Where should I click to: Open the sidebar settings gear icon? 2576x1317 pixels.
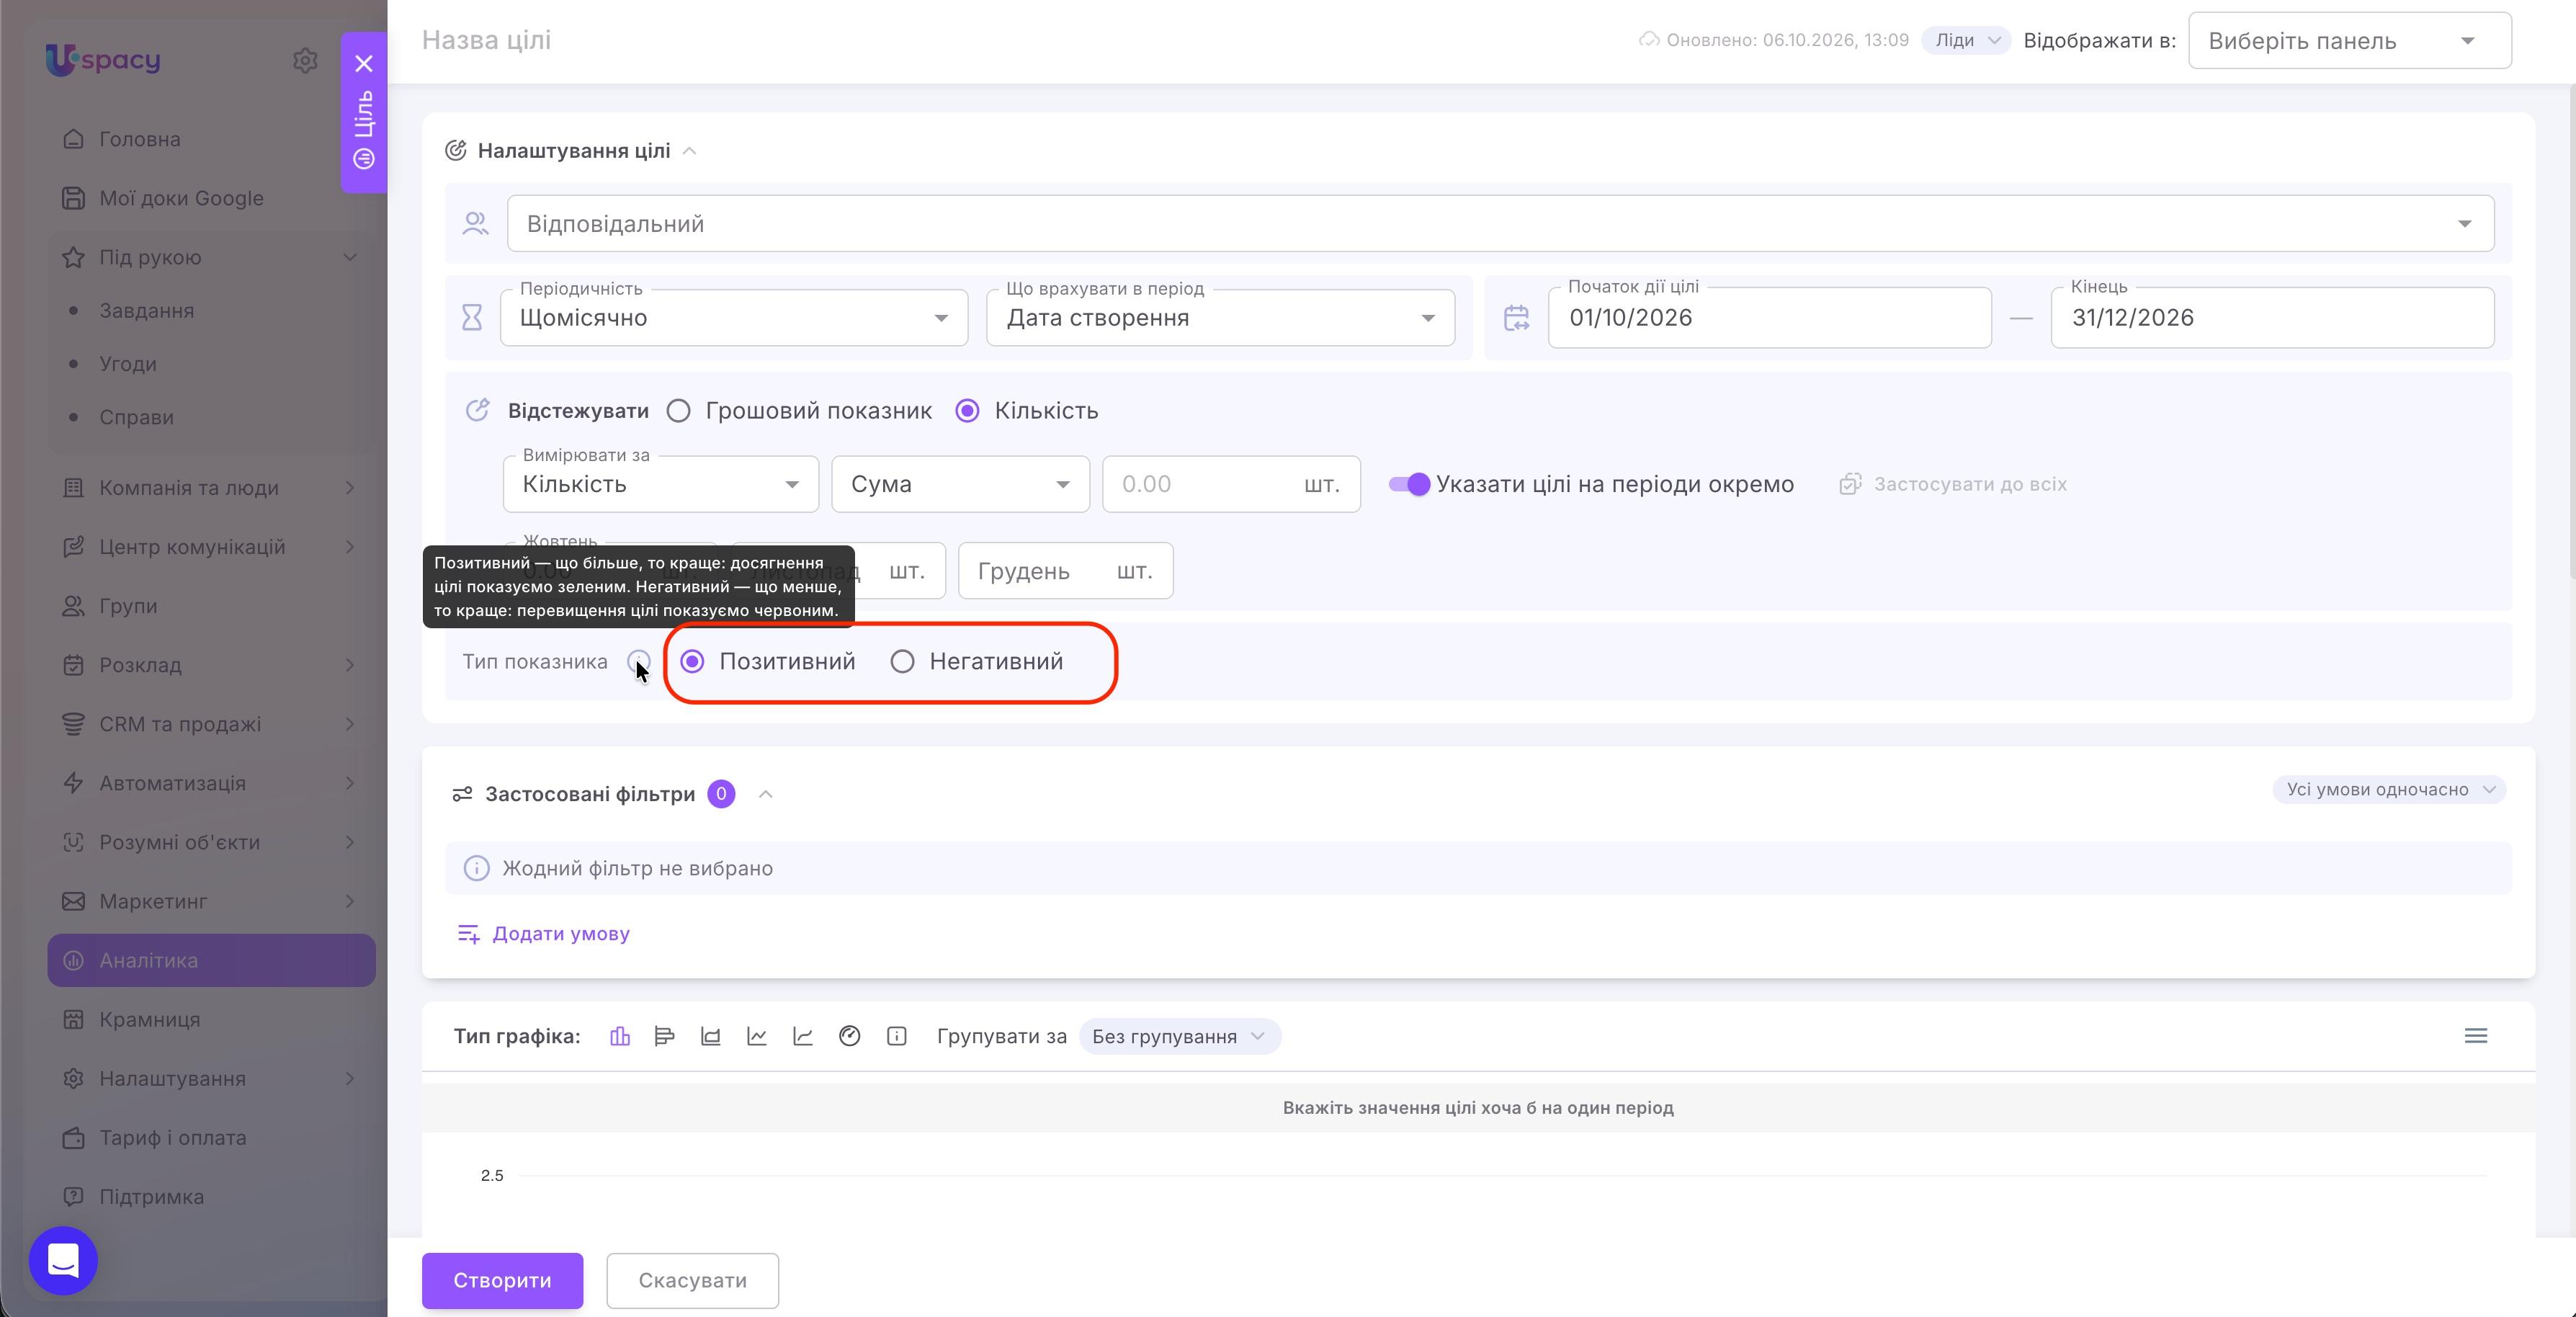[305, 60]
